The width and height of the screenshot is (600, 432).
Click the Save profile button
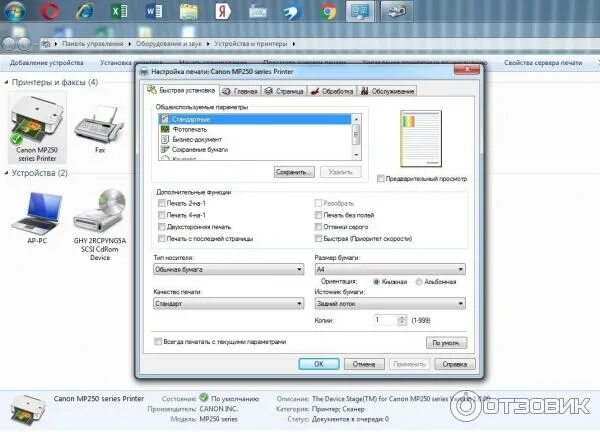pos(294,172)
